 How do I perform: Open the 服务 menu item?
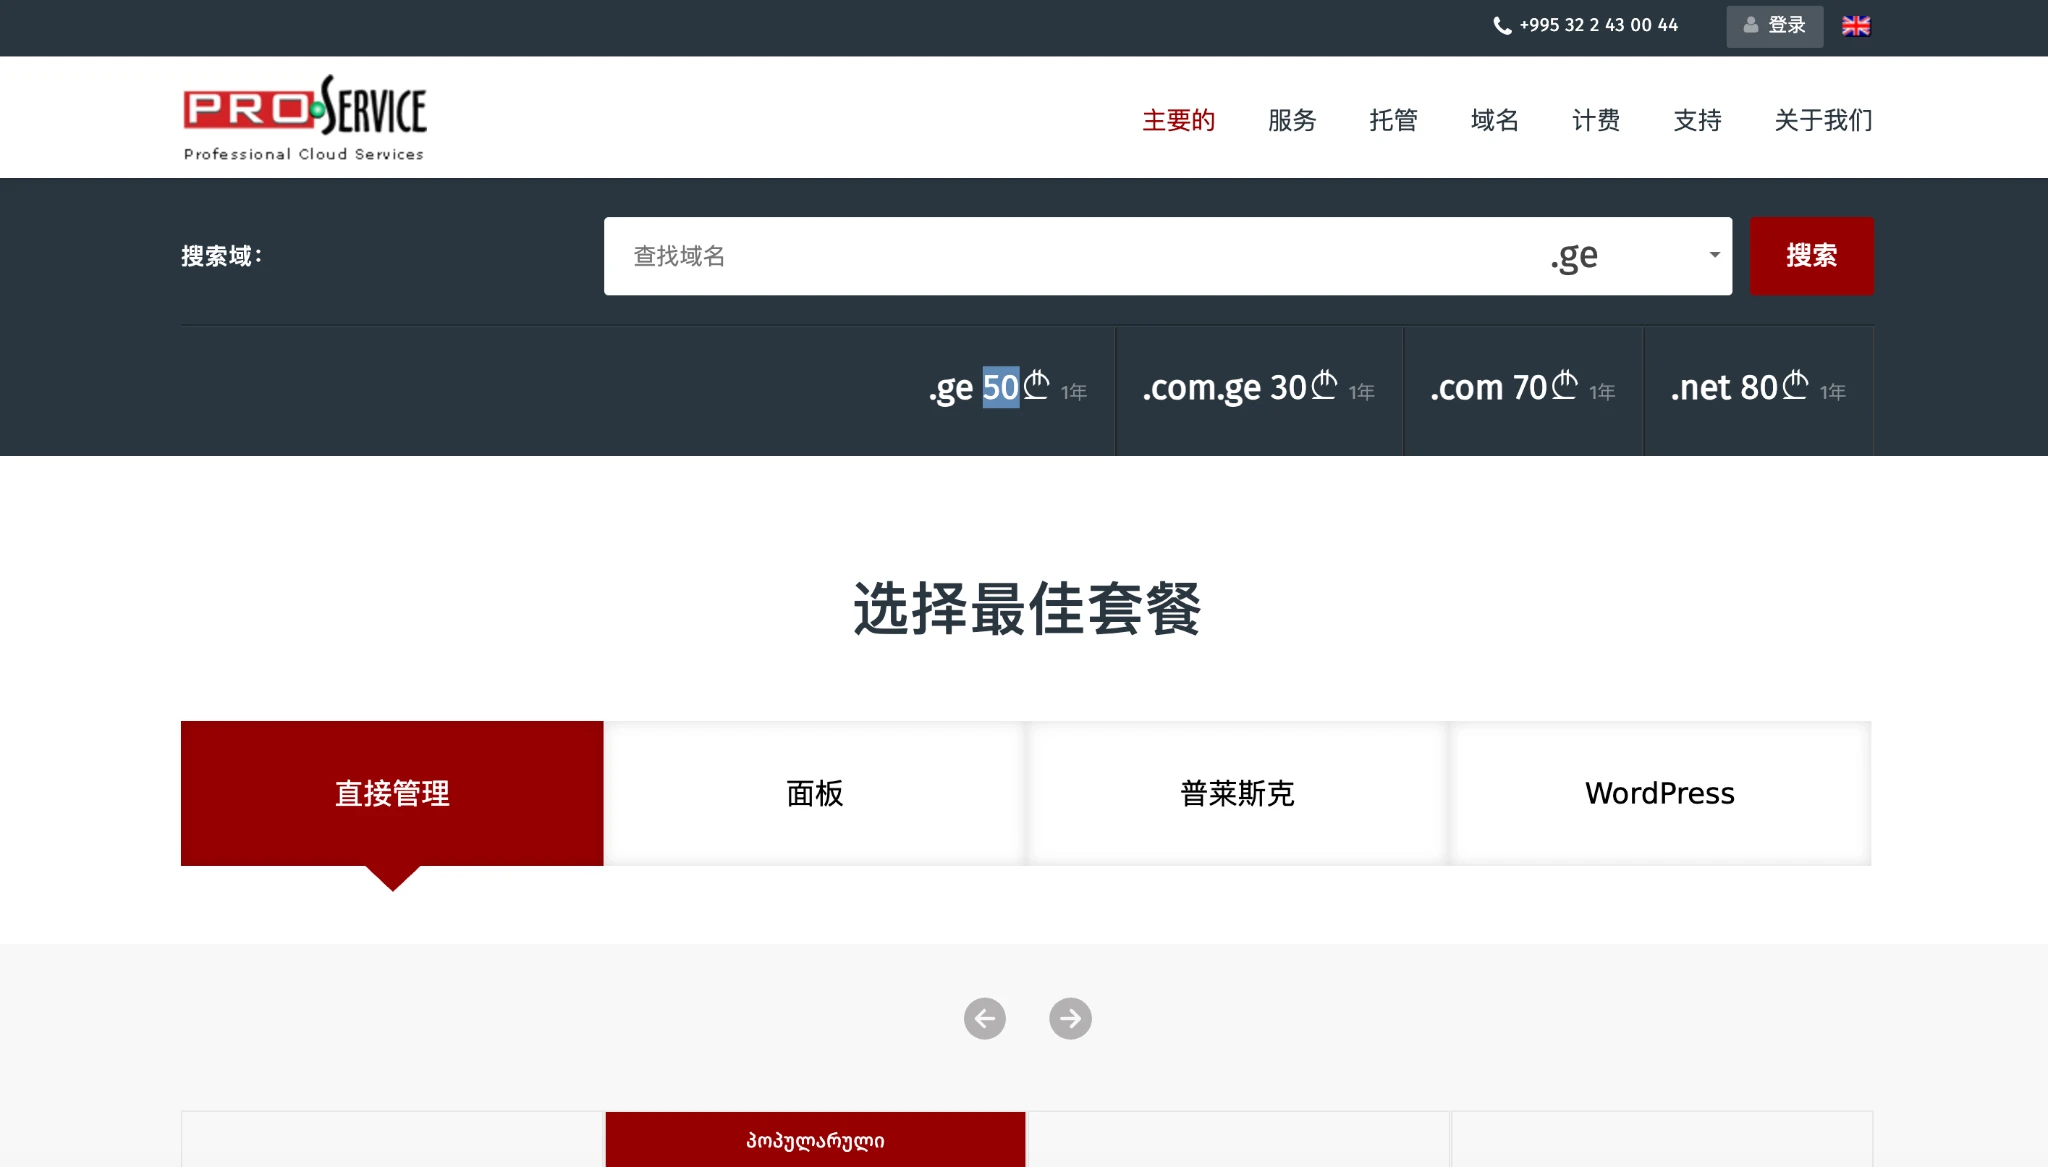1291,120
